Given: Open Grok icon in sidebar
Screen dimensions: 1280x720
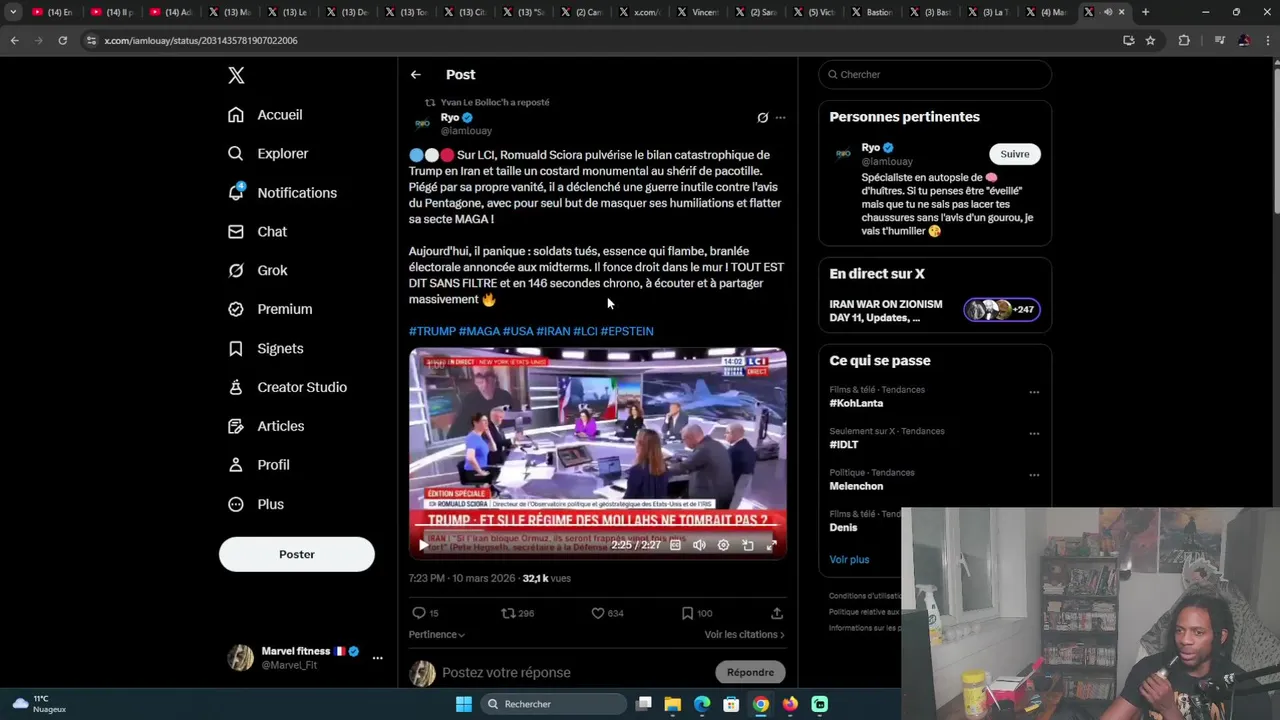Looking at the screenshot, I should point(236,270).
